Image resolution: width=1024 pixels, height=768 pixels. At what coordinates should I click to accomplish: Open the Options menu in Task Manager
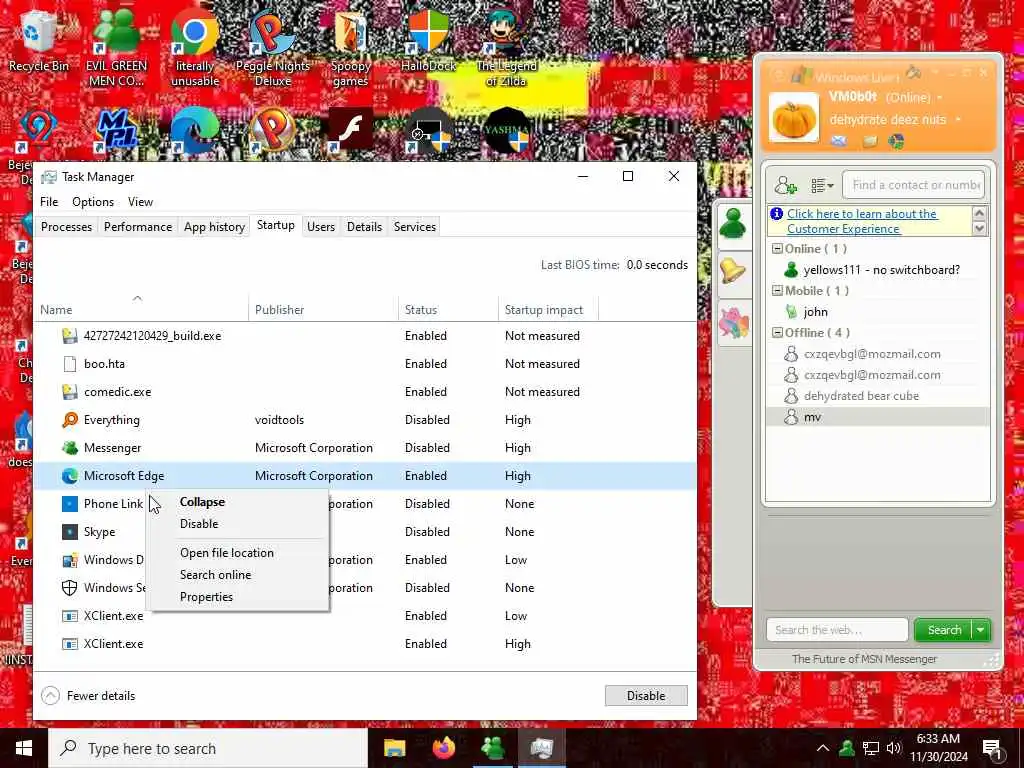point(93,202)
